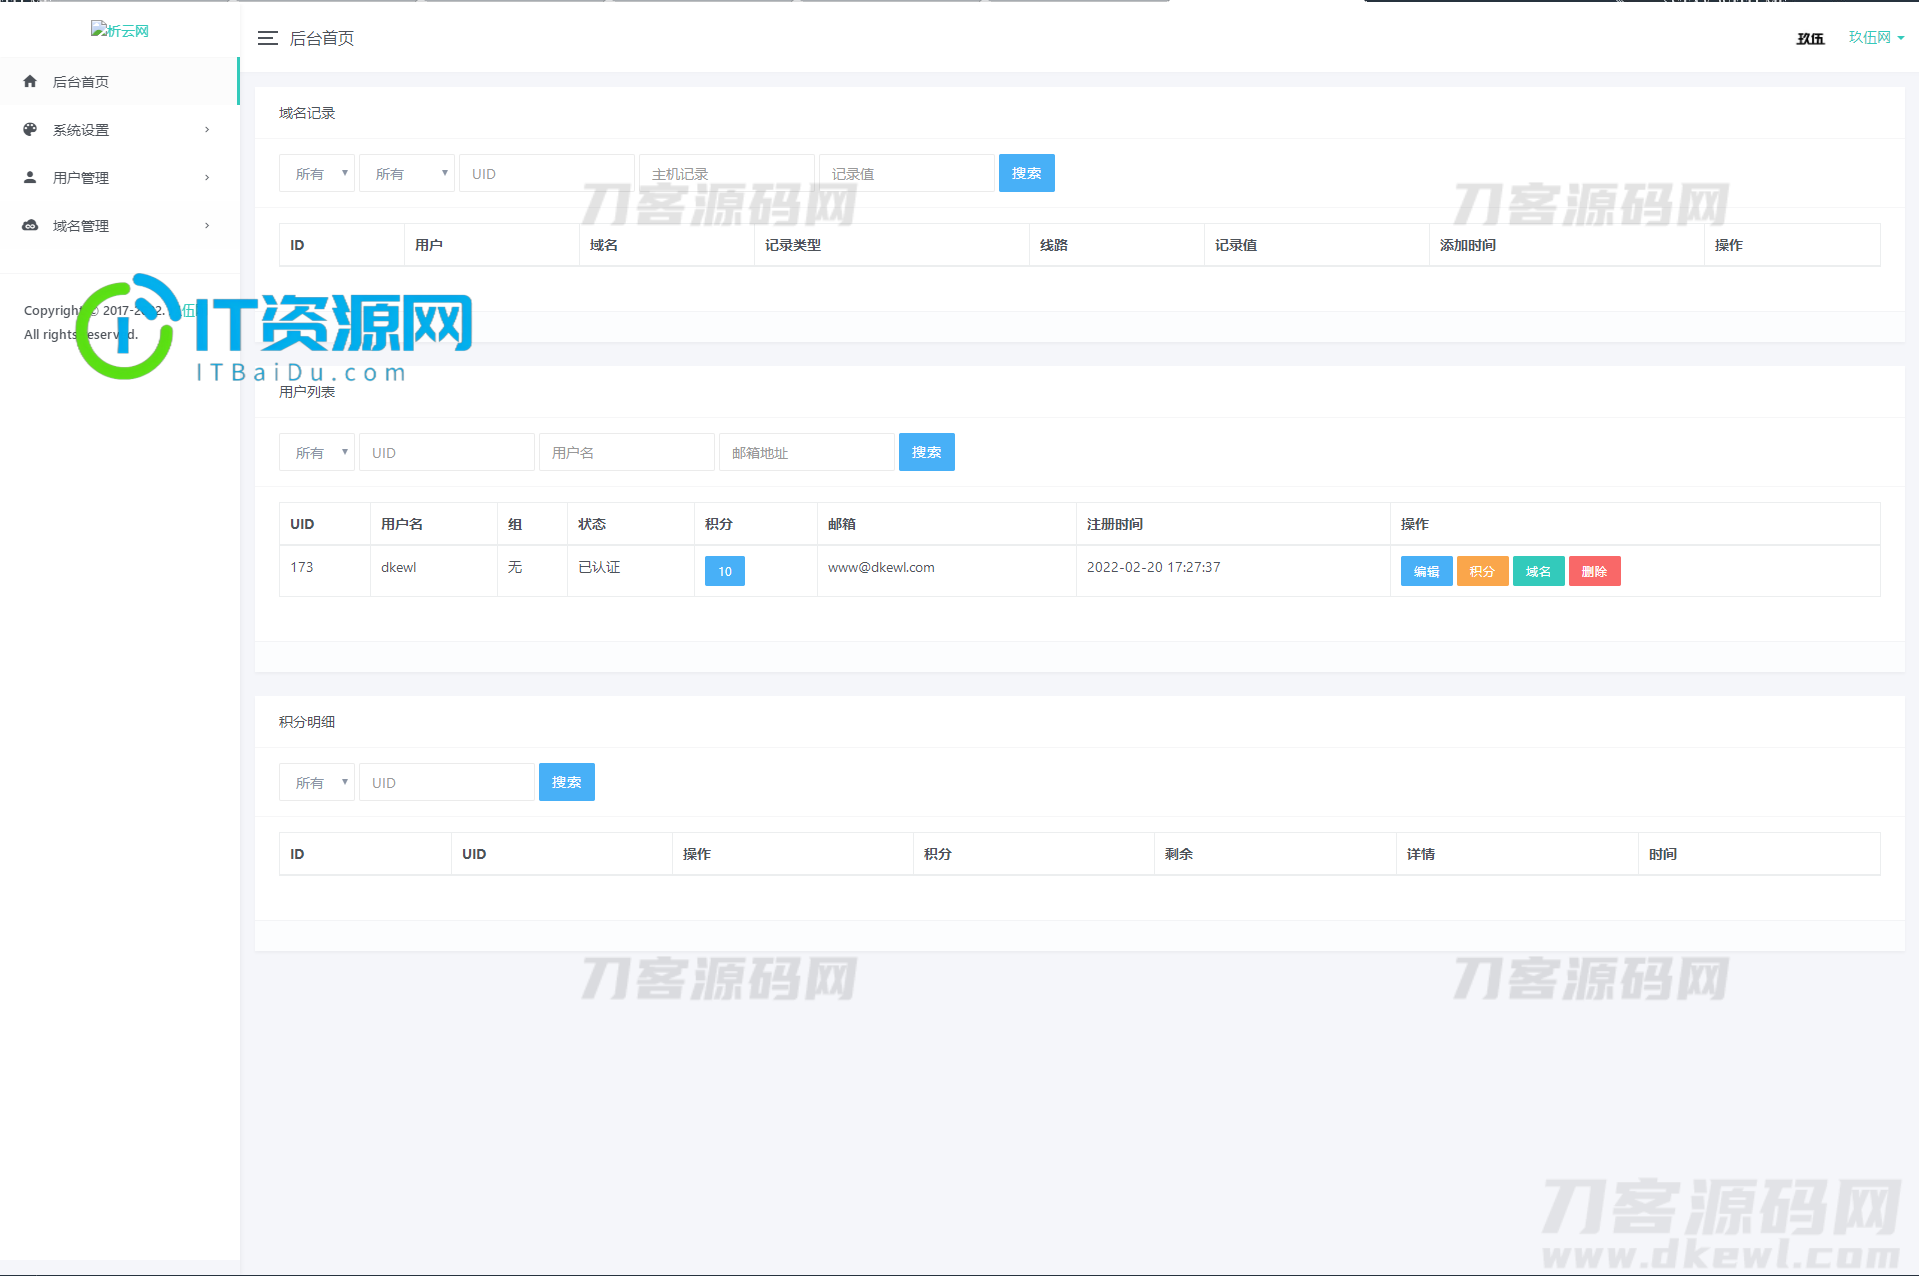Focus the 用户名 input field

pos(627,452)
